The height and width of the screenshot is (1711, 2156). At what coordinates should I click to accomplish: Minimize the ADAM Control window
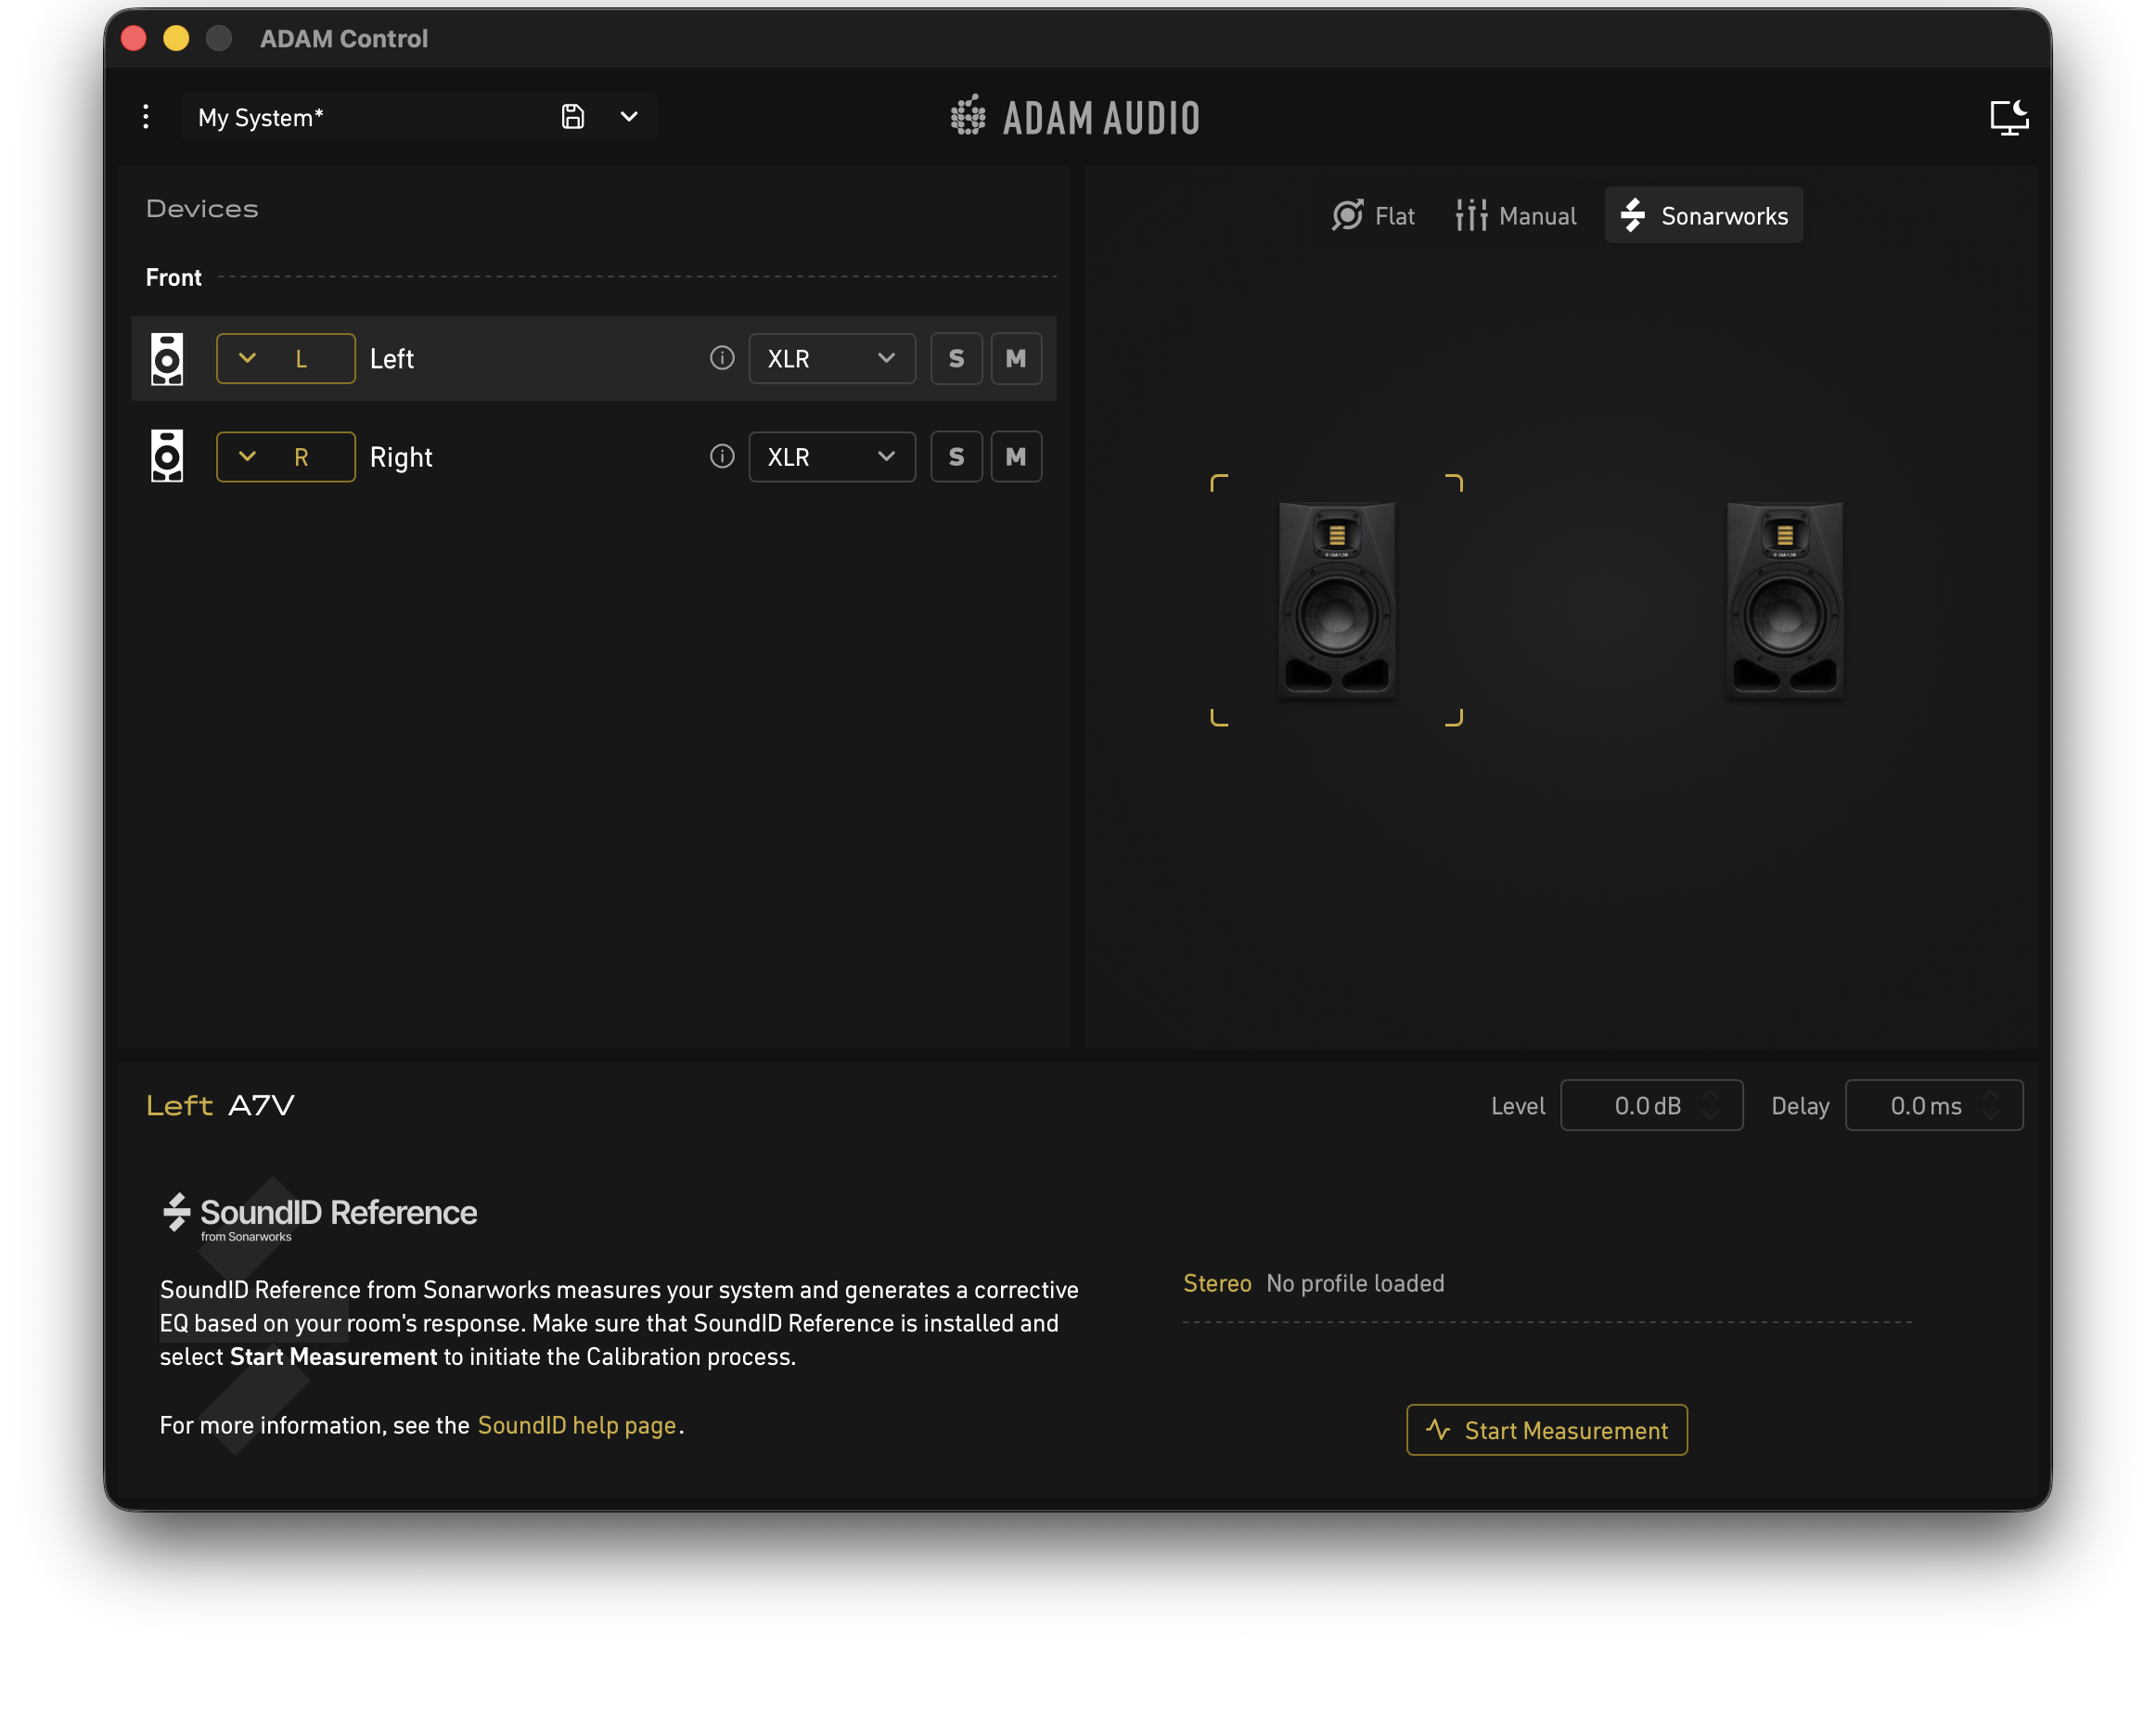176,38
